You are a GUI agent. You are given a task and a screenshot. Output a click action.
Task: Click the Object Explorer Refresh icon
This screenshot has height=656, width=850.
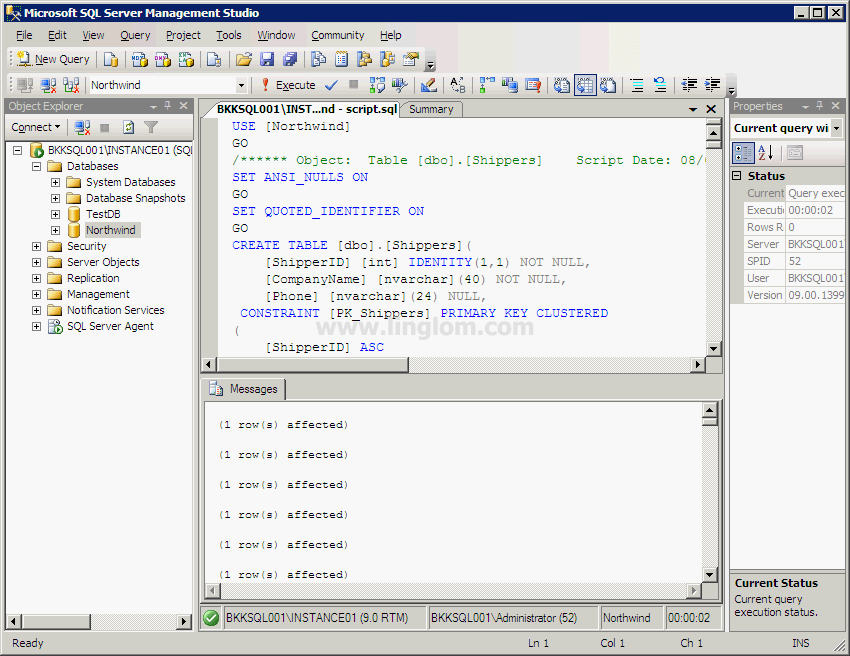tap(128, 127)
